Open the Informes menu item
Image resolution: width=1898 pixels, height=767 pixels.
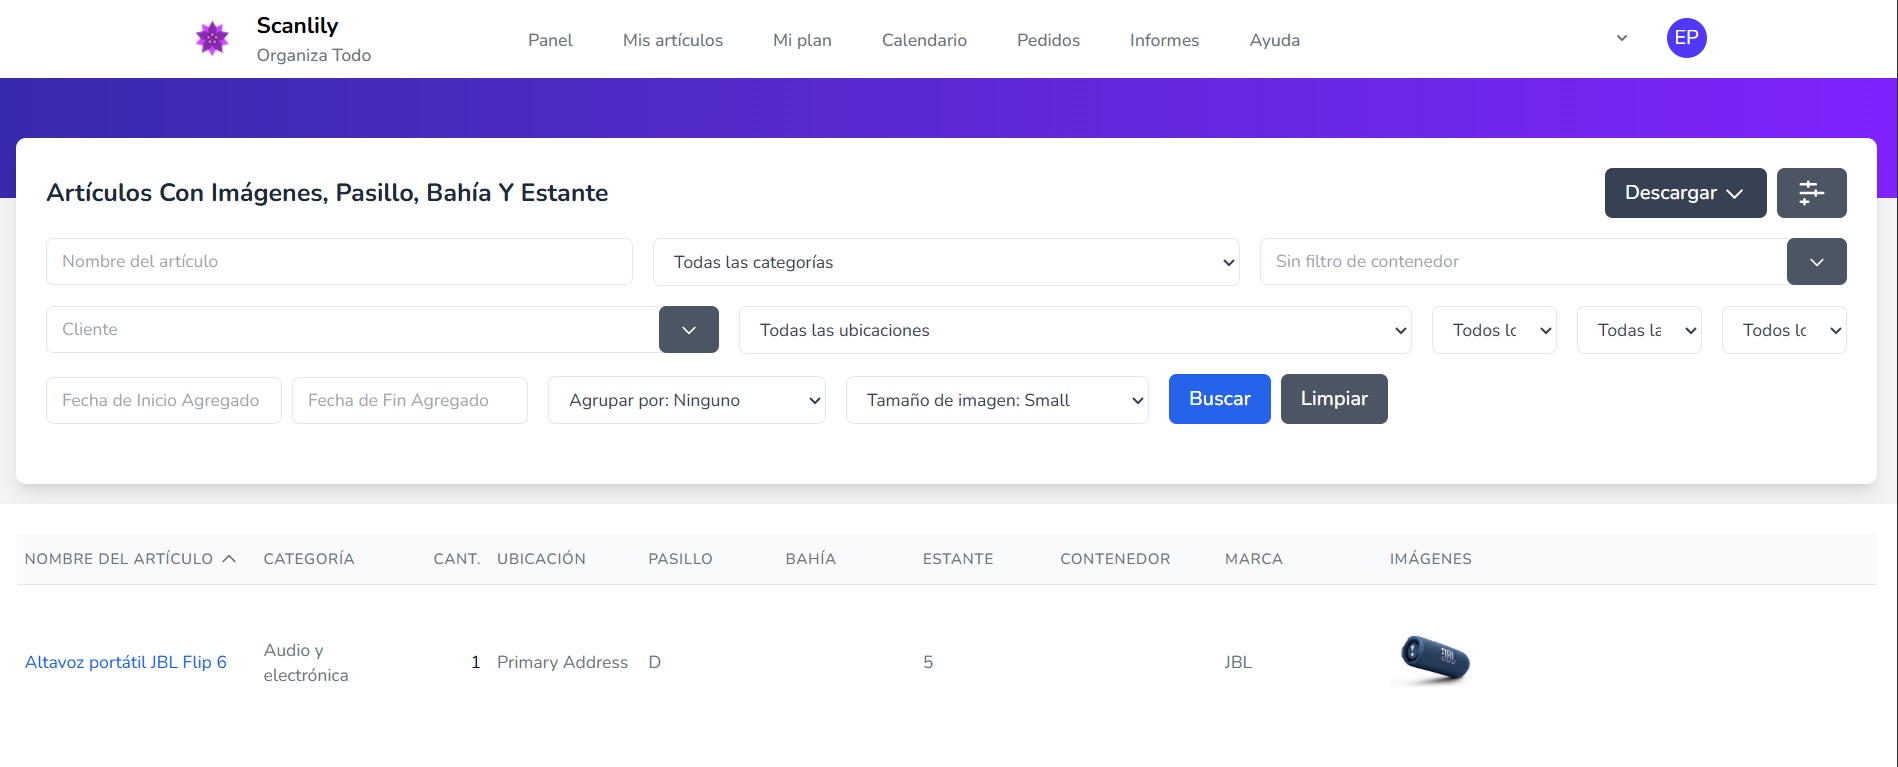[1164, 40]
